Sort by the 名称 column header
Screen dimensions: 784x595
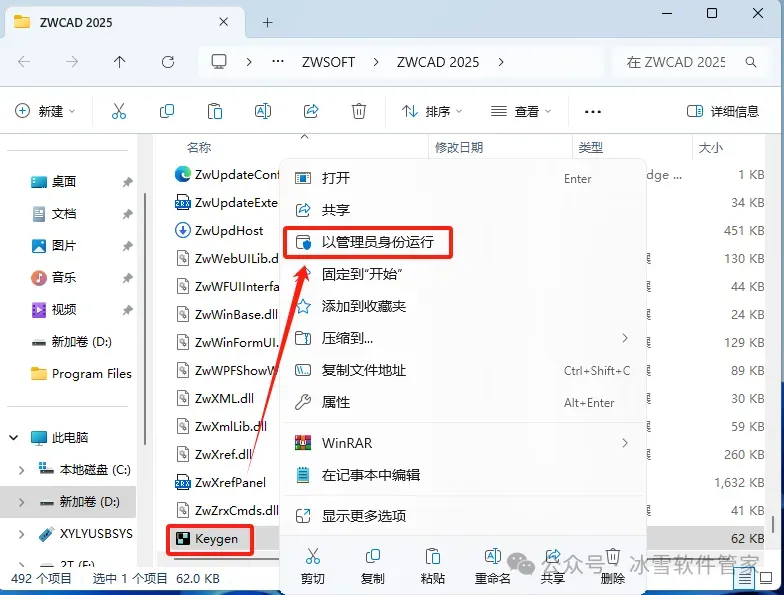point(199,148)
